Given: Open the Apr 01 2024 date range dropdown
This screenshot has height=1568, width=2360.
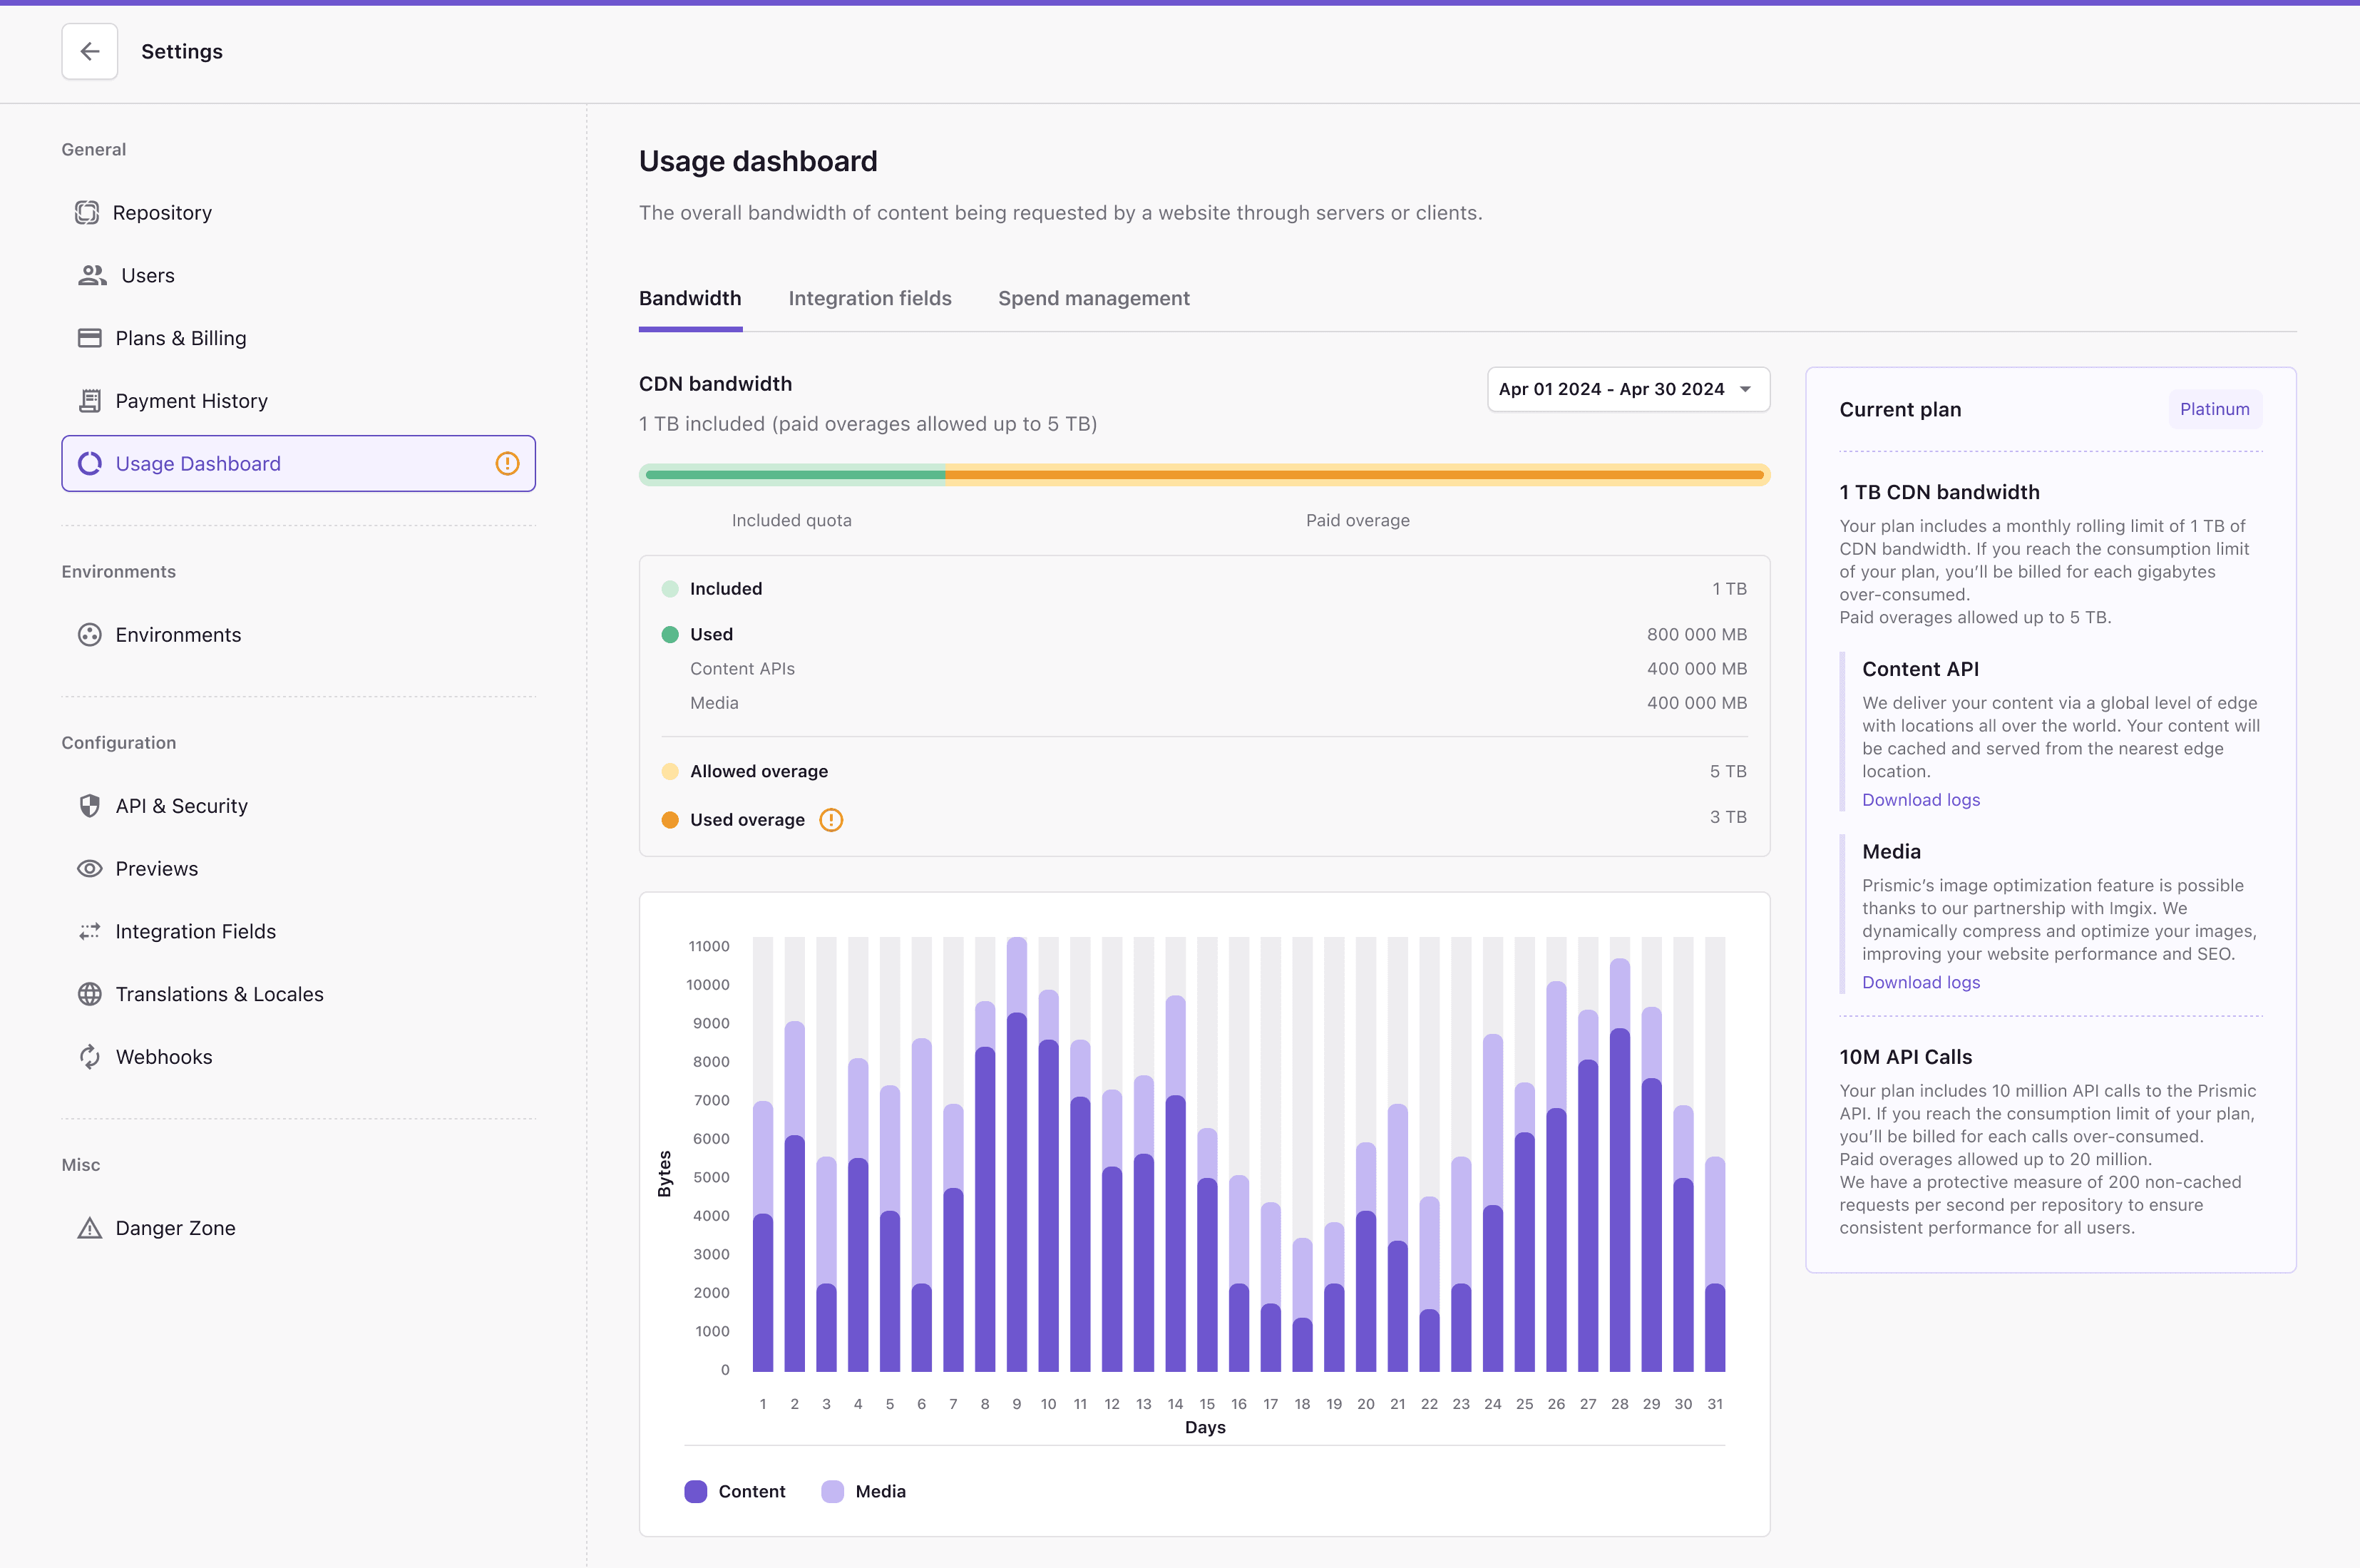Looking at the screenshot, I should pyautogui.click(x=1626, y=389).
